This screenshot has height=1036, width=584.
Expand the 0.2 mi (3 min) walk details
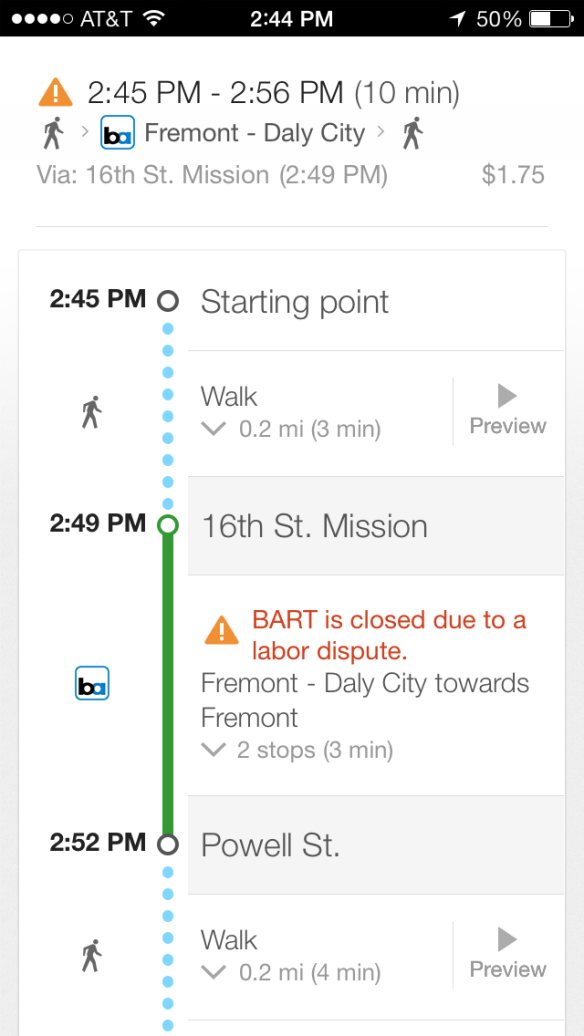[213, 428]
